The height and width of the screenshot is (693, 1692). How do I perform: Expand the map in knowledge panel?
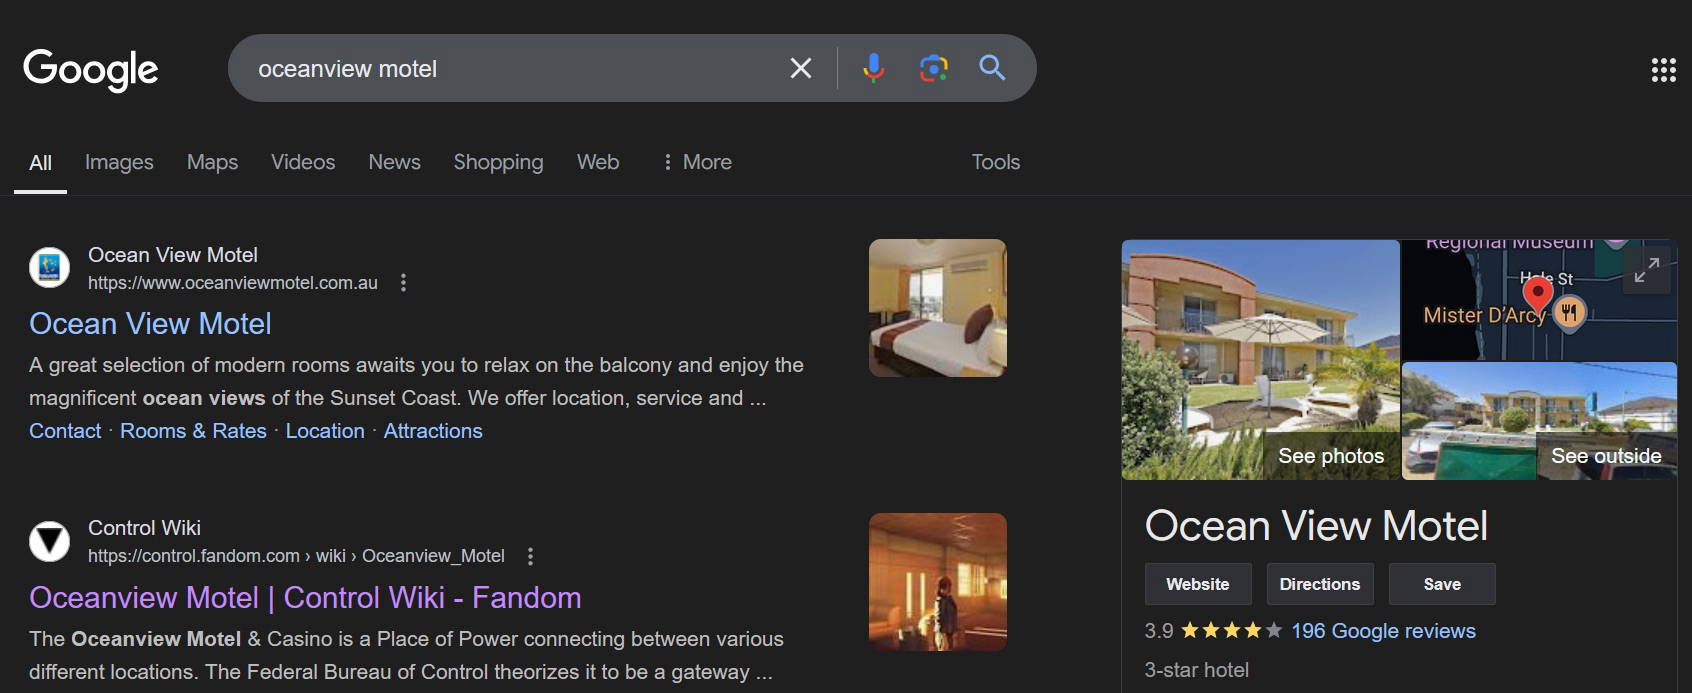coord(1646,270)
